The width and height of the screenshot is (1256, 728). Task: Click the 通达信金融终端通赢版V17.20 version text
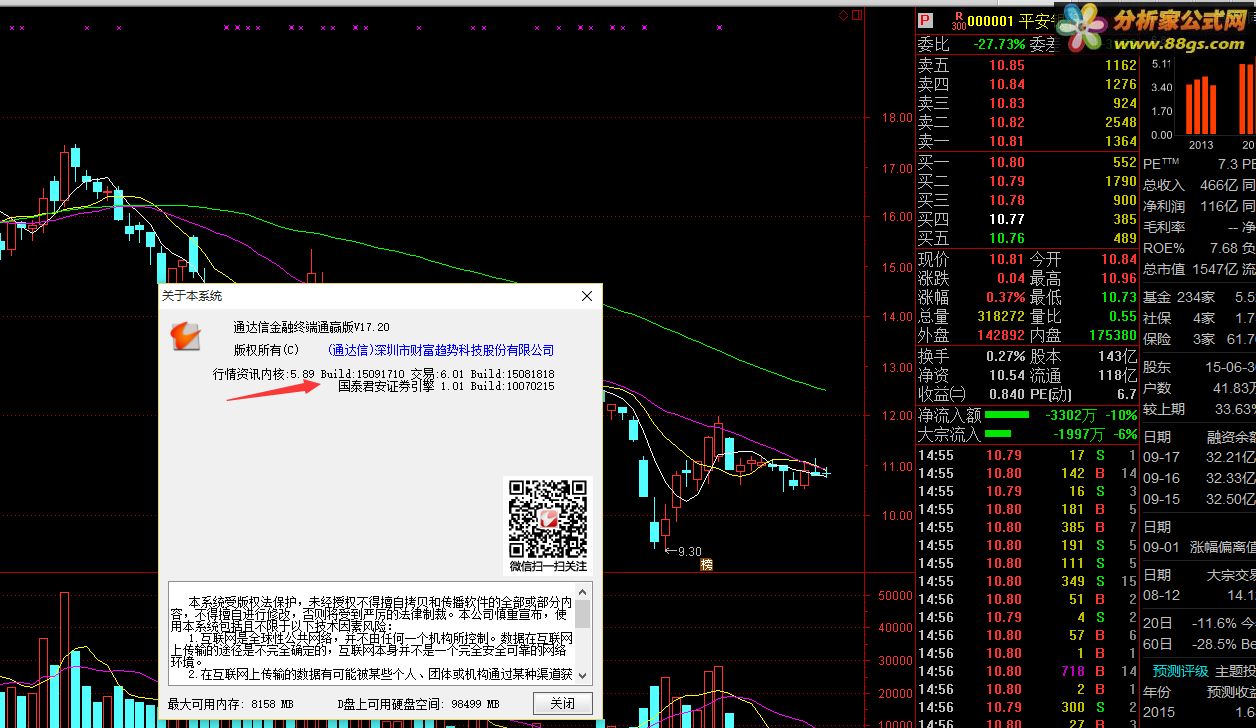pyautogui.click(x=311, y=326)
